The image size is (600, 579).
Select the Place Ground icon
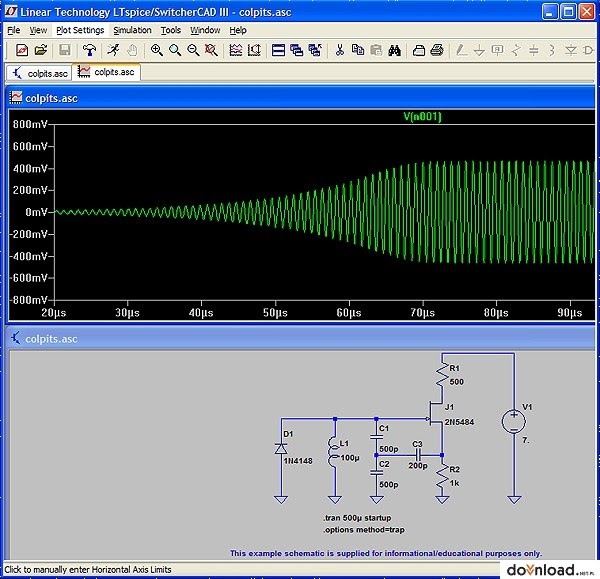(x=479, y=50)
